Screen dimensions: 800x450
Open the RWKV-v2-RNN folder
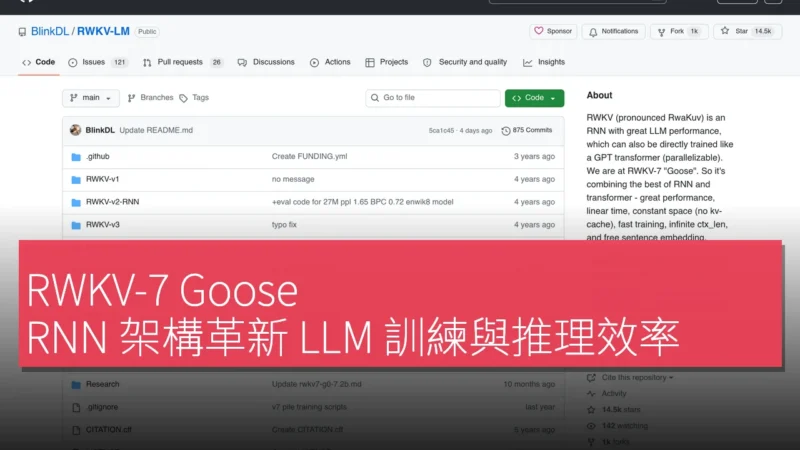(112, 202)
